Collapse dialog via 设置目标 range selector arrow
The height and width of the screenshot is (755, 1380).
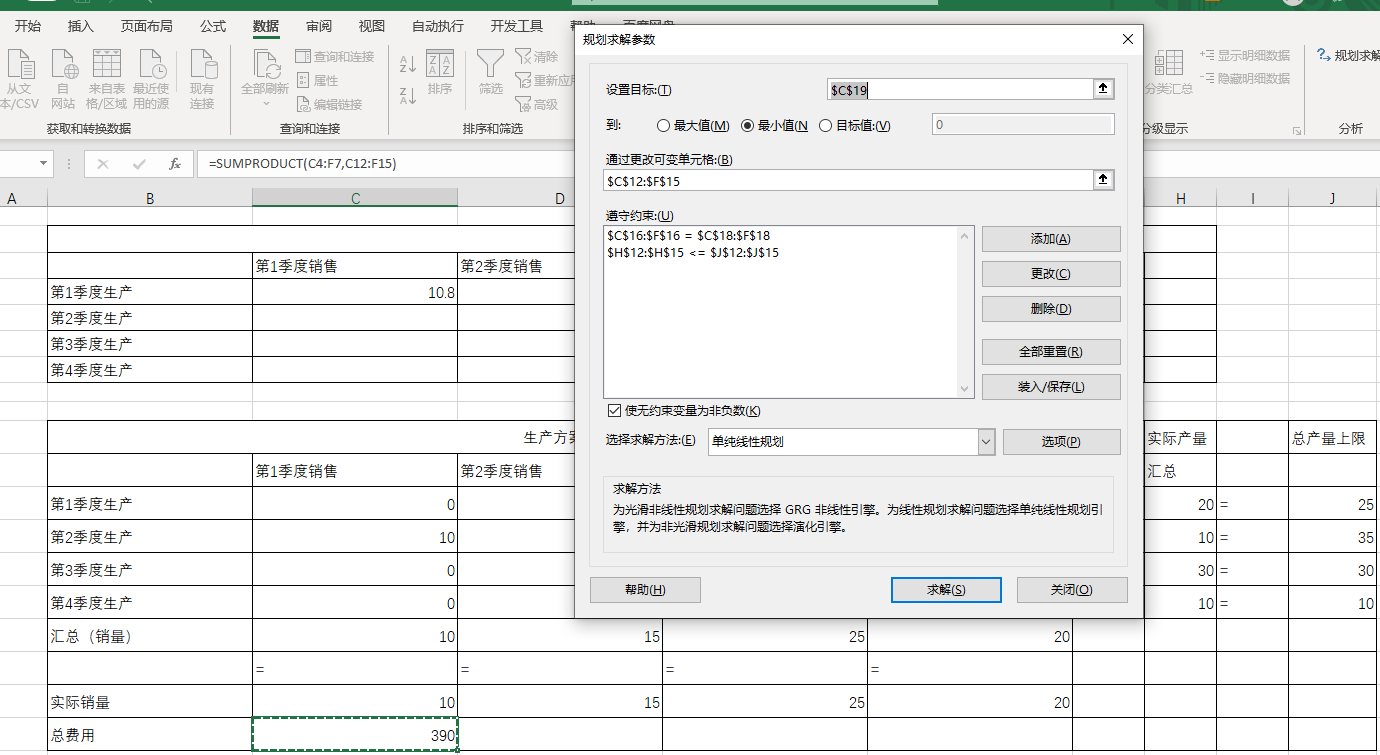point(1103,90)
